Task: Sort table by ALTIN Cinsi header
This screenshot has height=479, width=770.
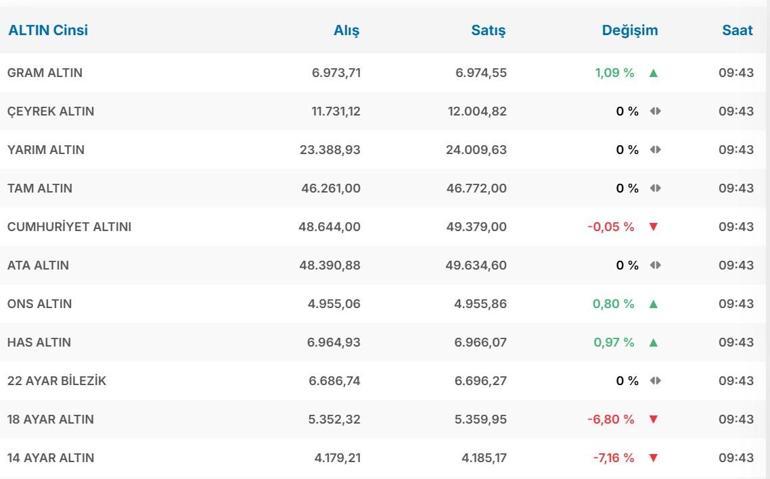Action: point(48,30)
